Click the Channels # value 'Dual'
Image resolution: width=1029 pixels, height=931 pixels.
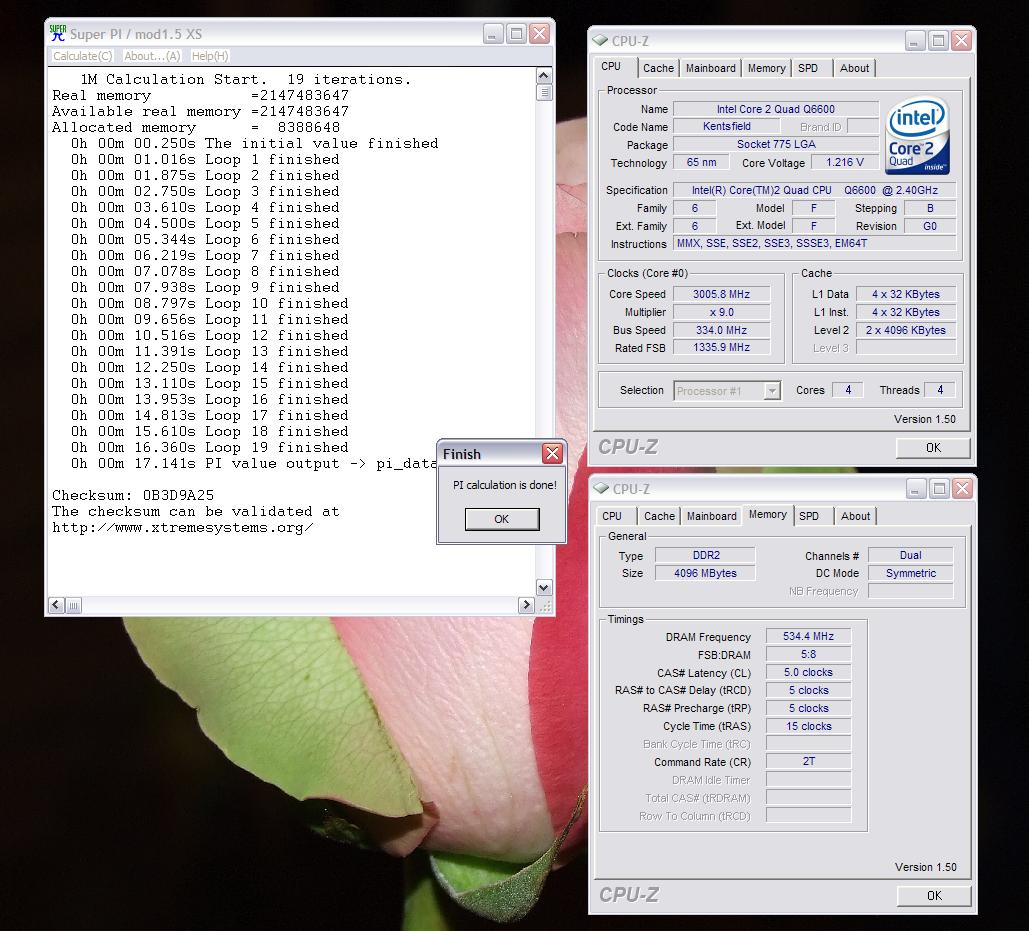coord(910,555)
